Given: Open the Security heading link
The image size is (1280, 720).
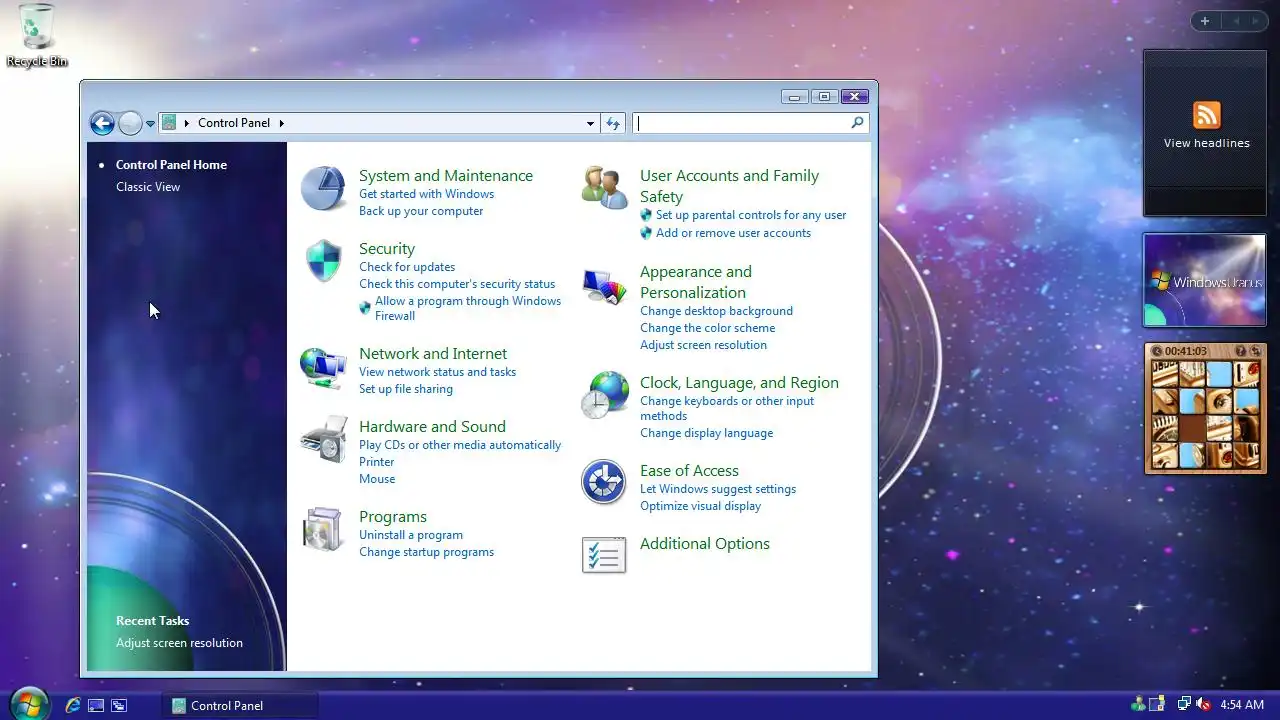Looking at the screenshot, I should click(x=387, y=249).
